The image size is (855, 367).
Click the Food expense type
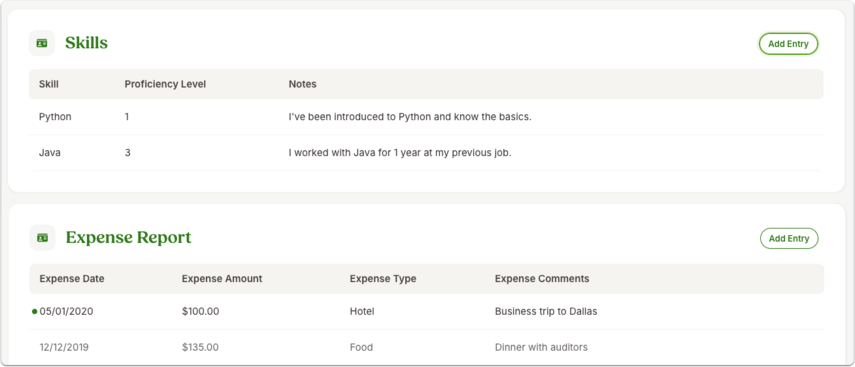(x=361, y=347)
